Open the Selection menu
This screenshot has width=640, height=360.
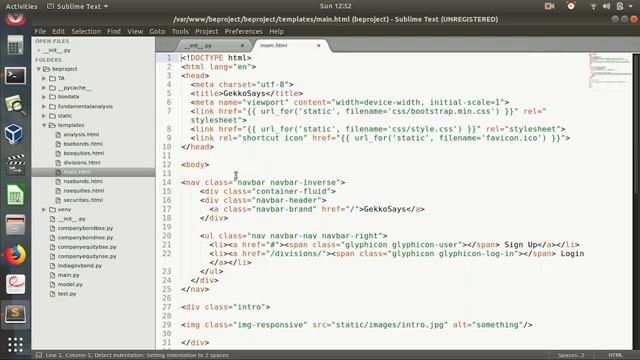(86, 31)
